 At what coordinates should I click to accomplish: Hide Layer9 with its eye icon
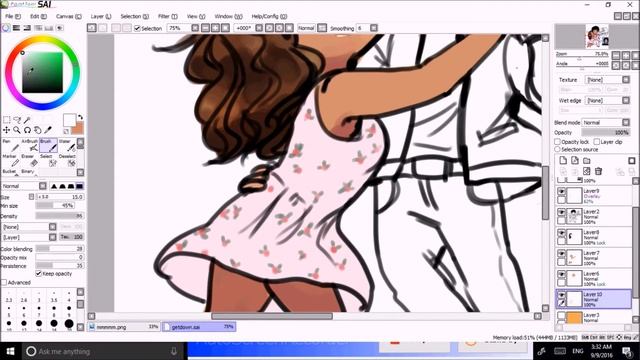(562, 191)
